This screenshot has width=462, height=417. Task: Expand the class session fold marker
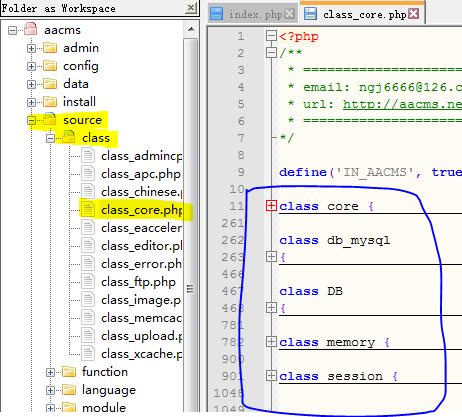(x=271, y=376)
